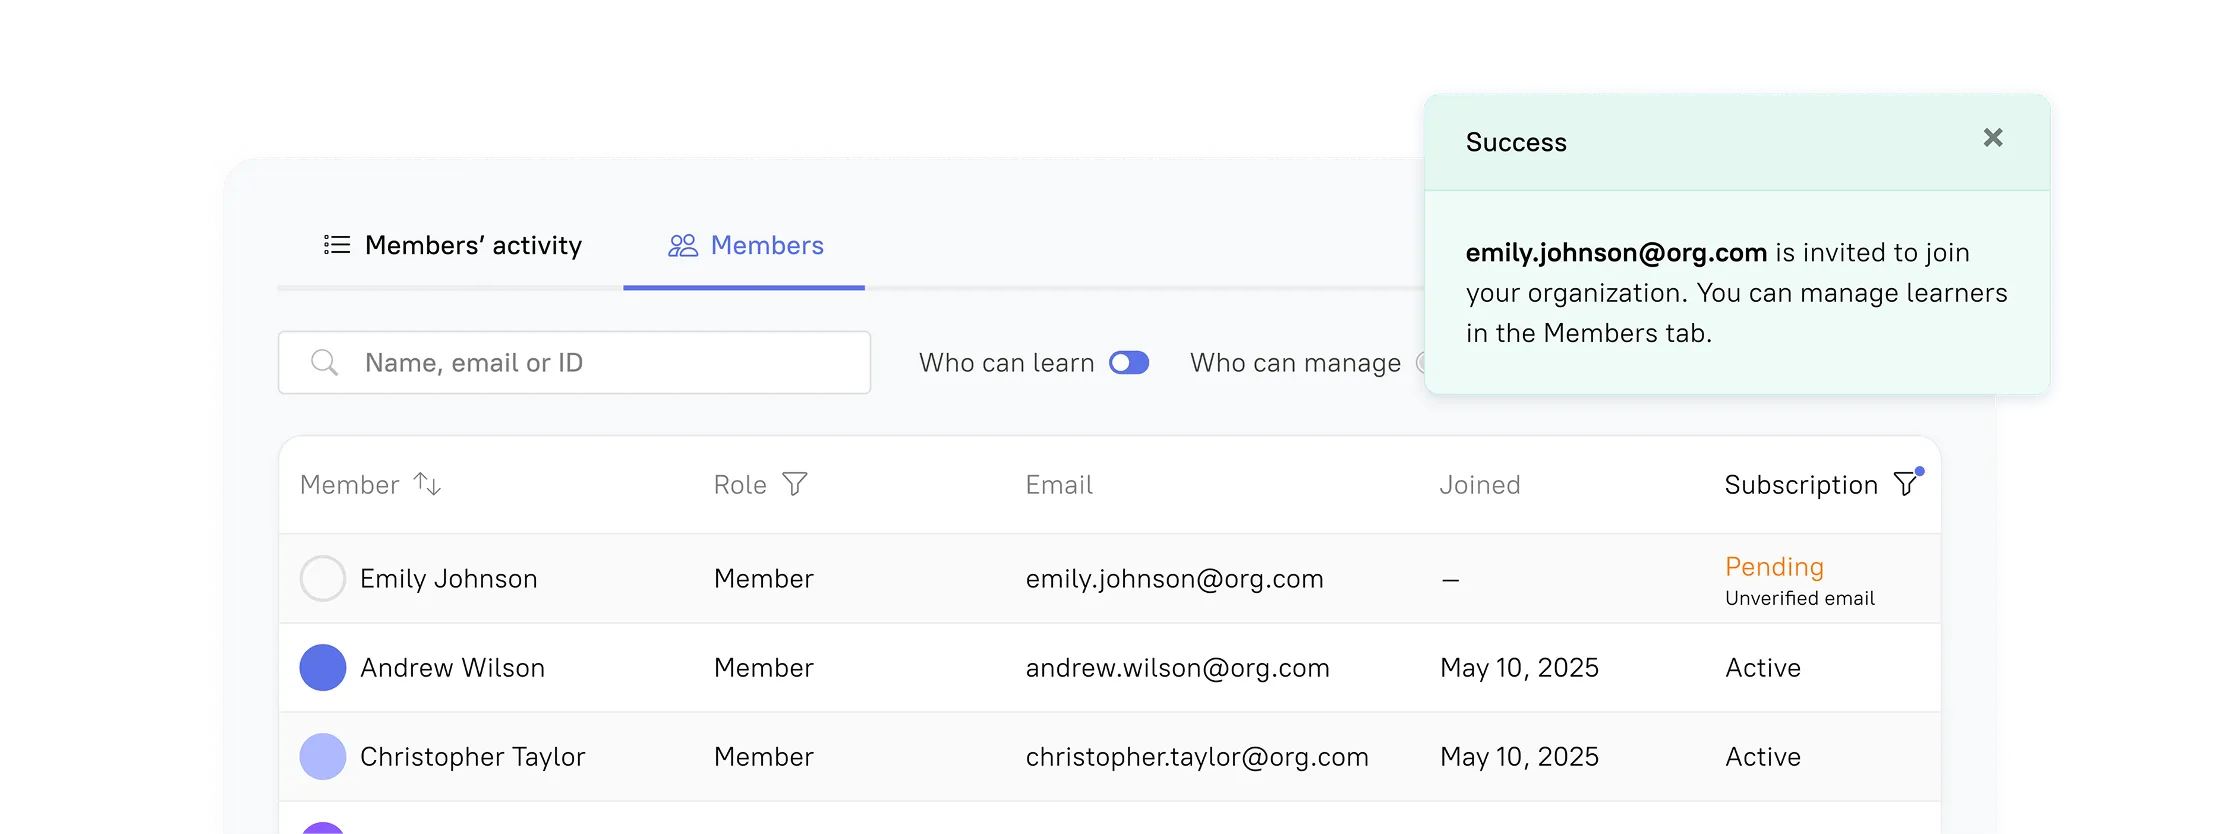Click andrew.wilson@org.com email cell

(x=1178, y=668)
